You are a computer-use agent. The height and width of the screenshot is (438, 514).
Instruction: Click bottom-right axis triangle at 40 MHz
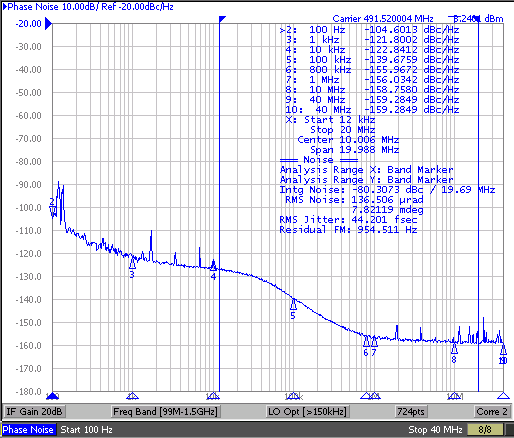503,396
